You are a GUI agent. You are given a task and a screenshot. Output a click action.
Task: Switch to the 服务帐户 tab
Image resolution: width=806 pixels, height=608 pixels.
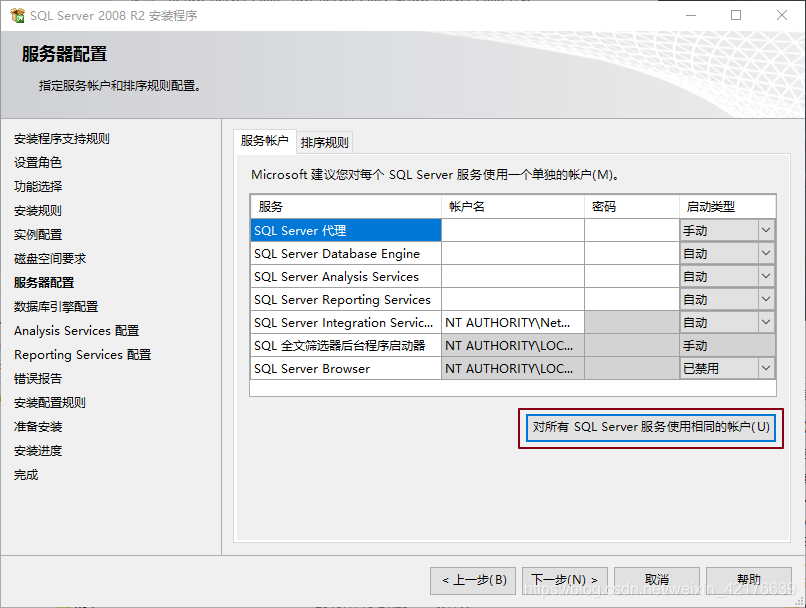(265, 141)
